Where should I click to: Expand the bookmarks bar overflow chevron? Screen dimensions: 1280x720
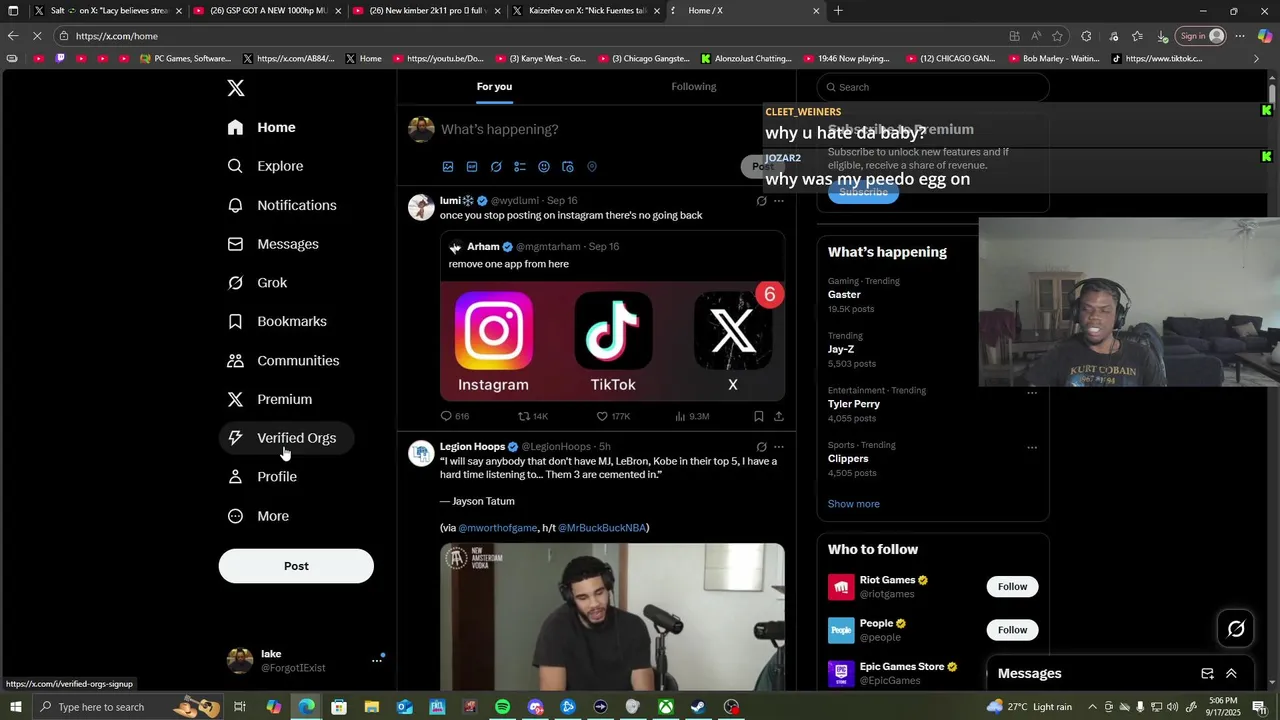[x=1257, y=59]
